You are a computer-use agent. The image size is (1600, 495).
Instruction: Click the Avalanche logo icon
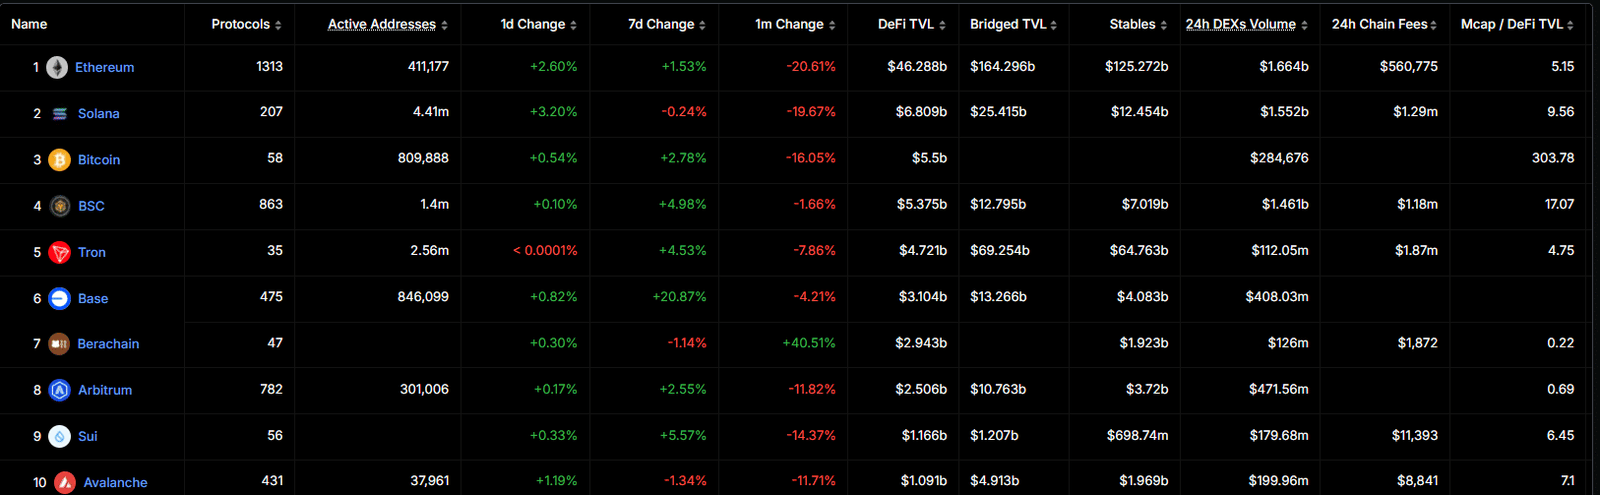pyautogui.click(x=65, y=482)
